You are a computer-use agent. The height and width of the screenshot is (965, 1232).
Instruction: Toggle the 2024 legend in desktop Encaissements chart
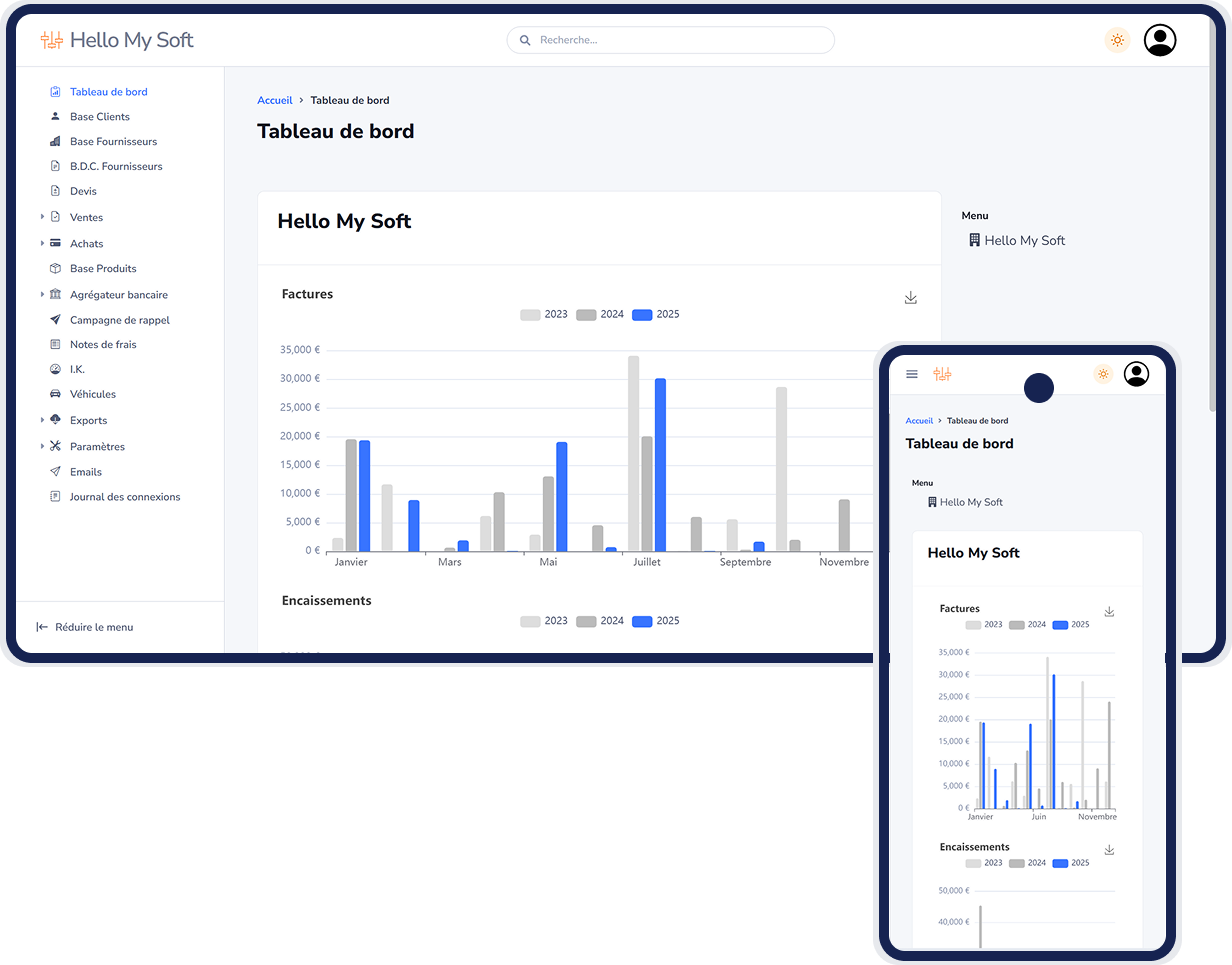point(600,621)
